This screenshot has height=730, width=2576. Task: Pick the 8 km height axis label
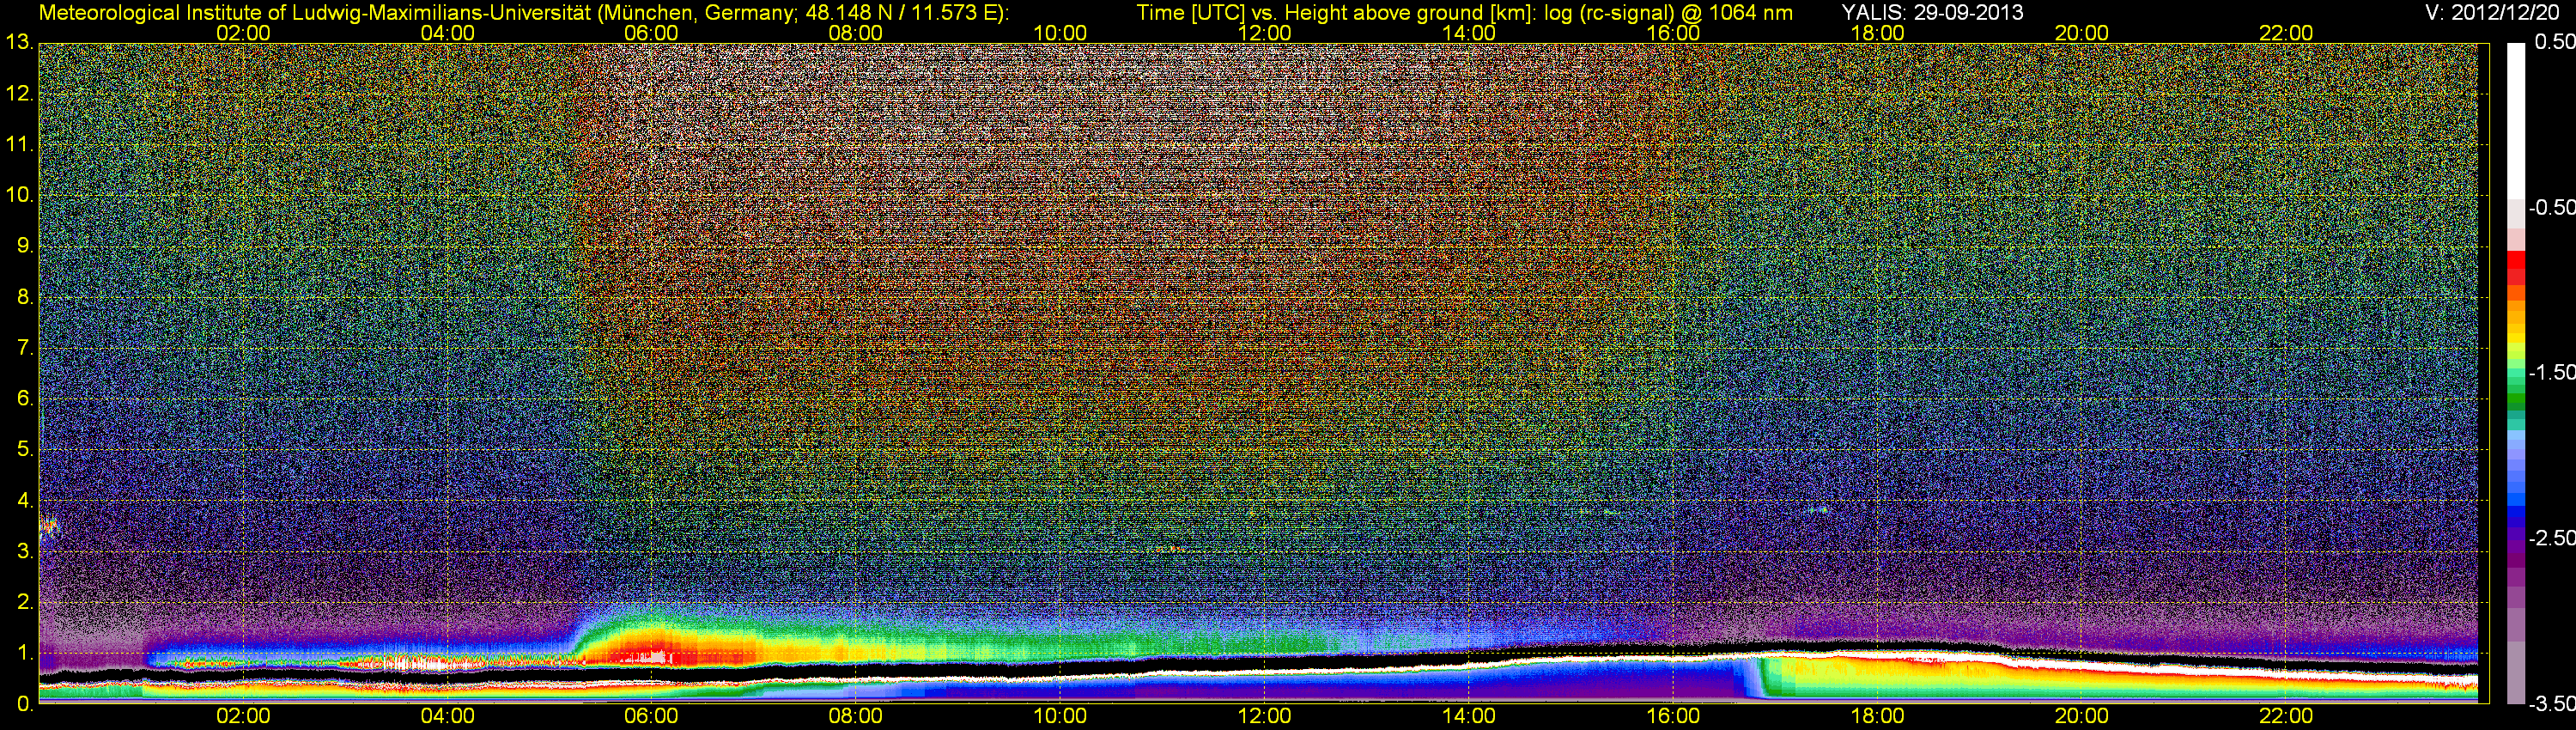(x=24, y=297)
